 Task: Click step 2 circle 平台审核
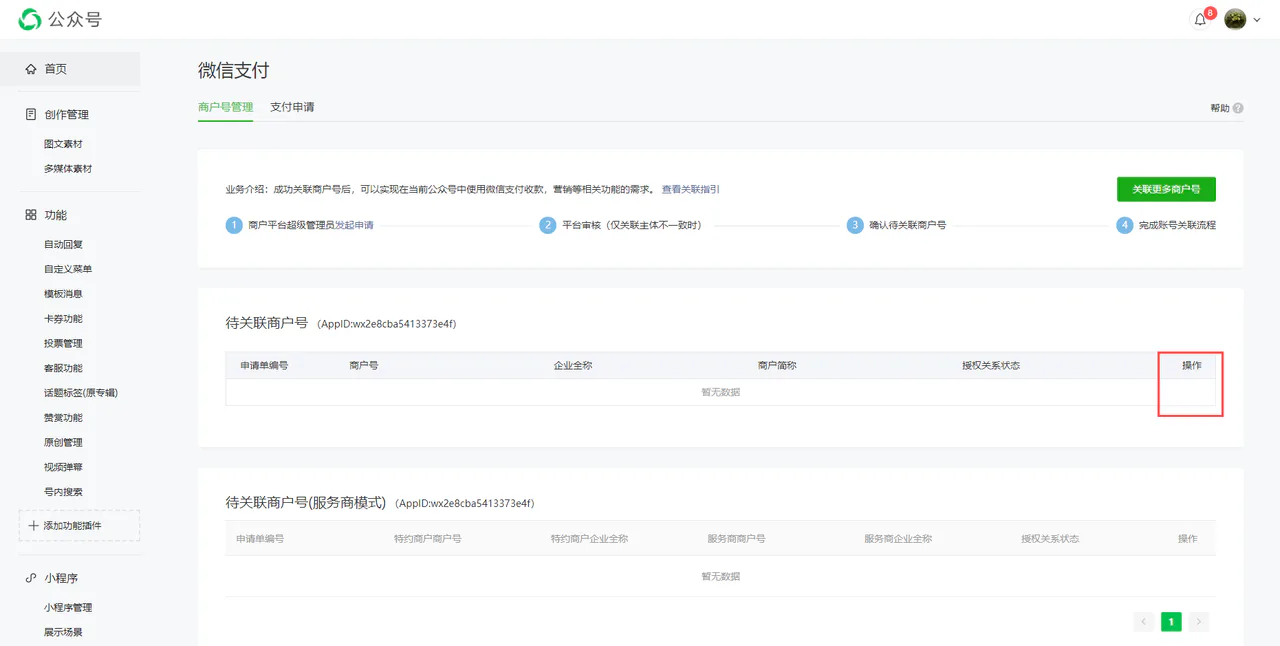click(547, 225)
